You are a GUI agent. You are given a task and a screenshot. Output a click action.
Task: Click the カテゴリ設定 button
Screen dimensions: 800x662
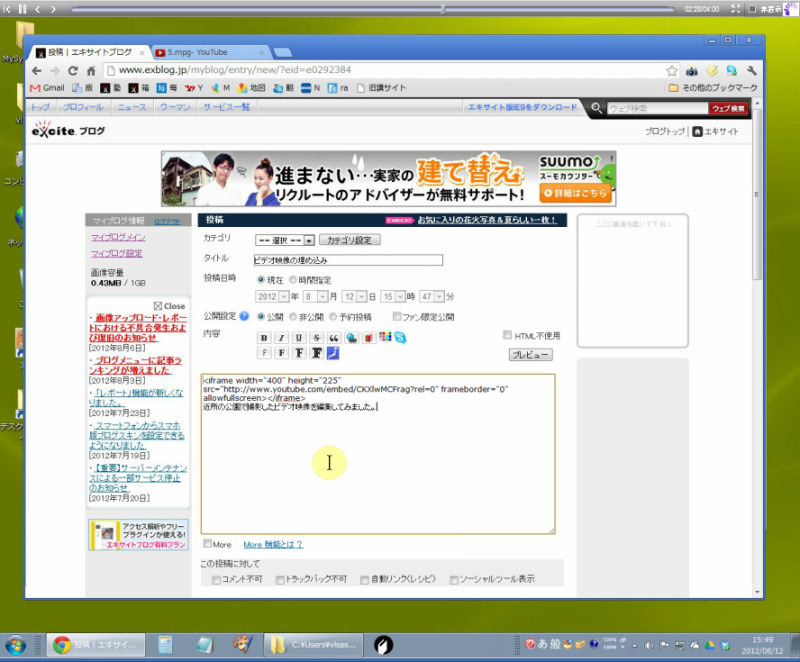(349, 240)
